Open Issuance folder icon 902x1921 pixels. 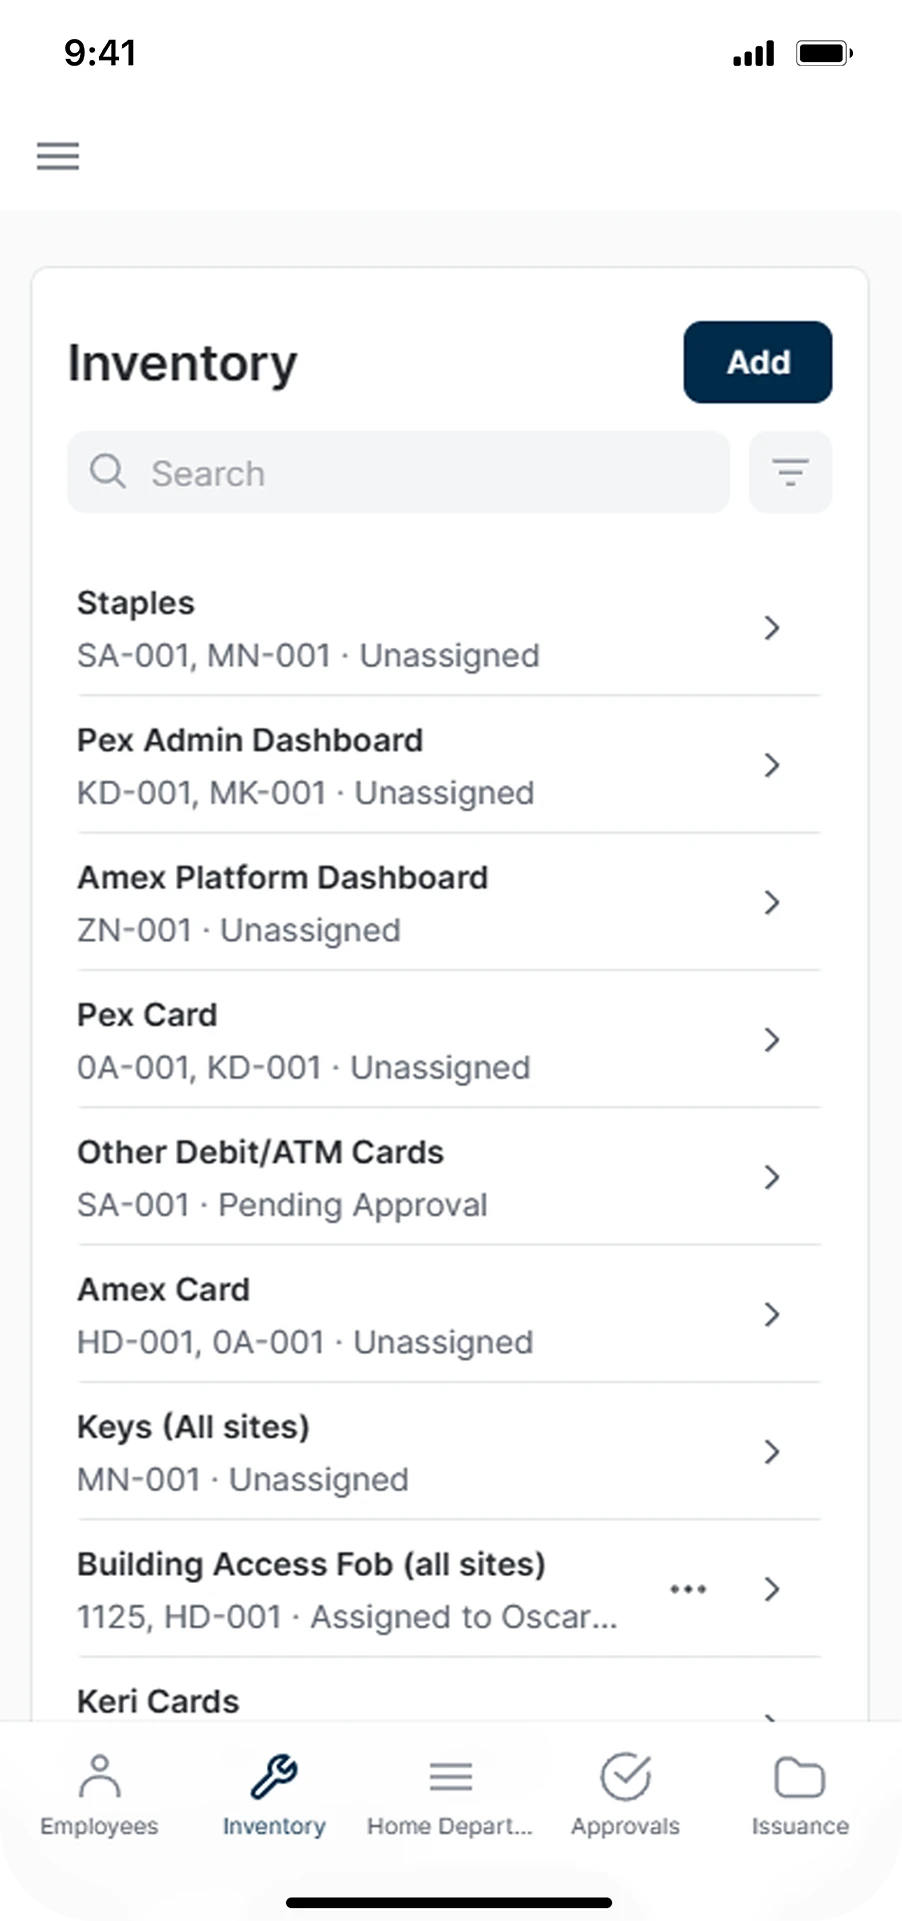tap(800, 1778)
